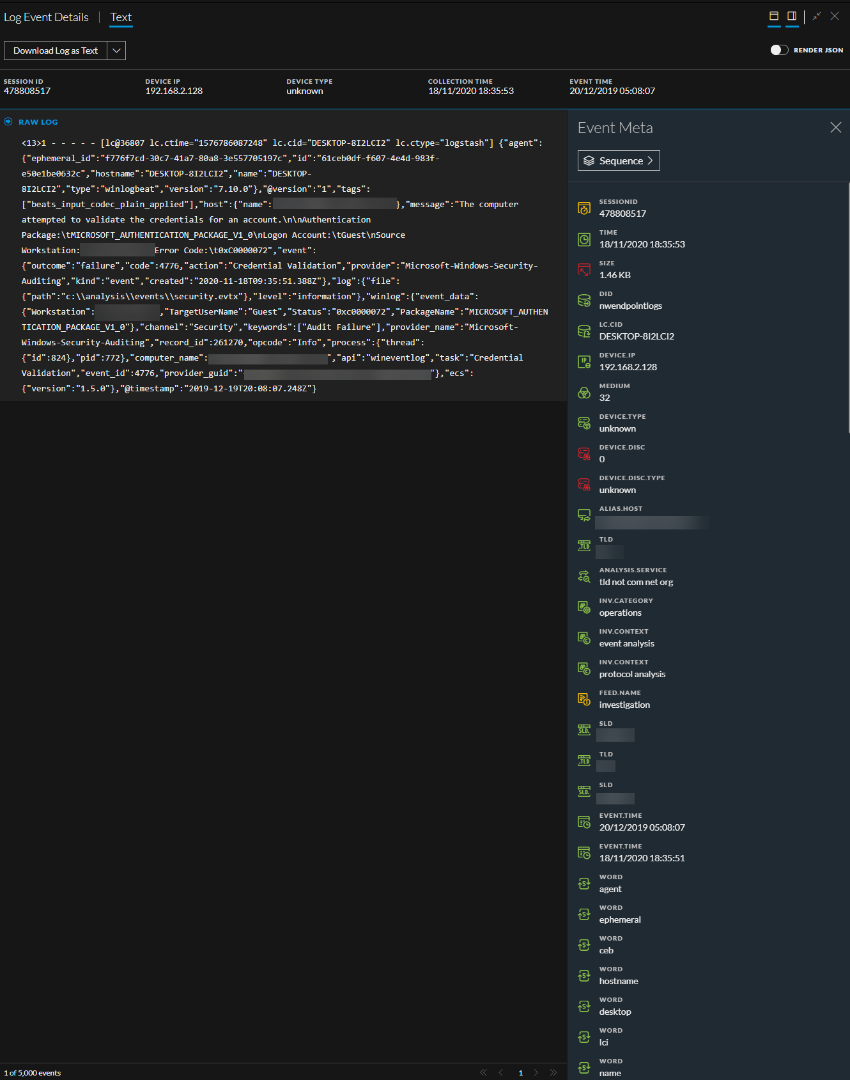Select the Log Event Details heading
The image size is (850, 1080).
(46, 17)
